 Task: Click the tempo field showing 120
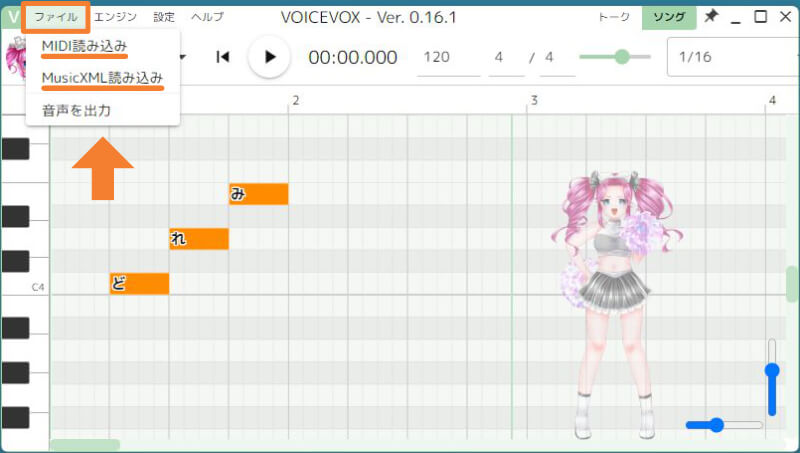pyautogui.click(x=448, y=57)
